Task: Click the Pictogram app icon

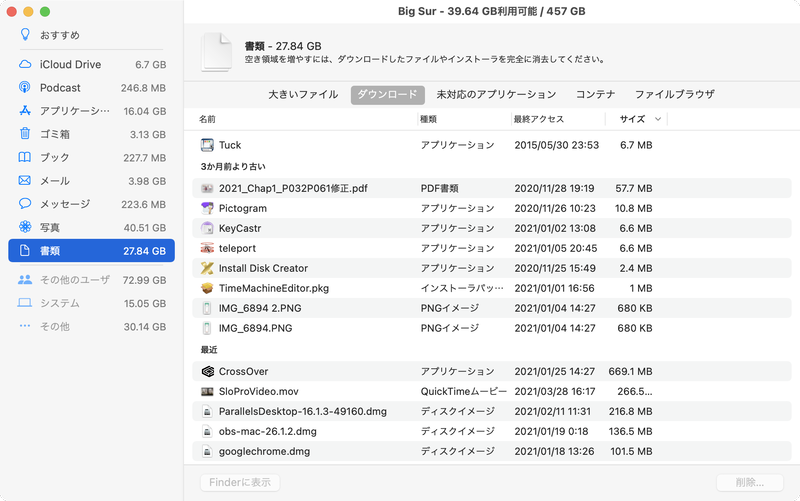Action: 207,208
